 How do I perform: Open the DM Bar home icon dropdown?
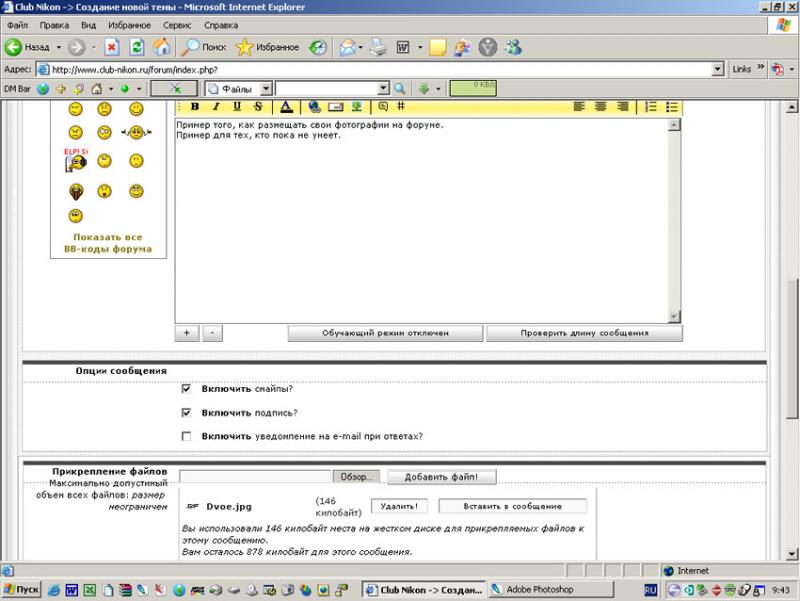click(111, 89)
